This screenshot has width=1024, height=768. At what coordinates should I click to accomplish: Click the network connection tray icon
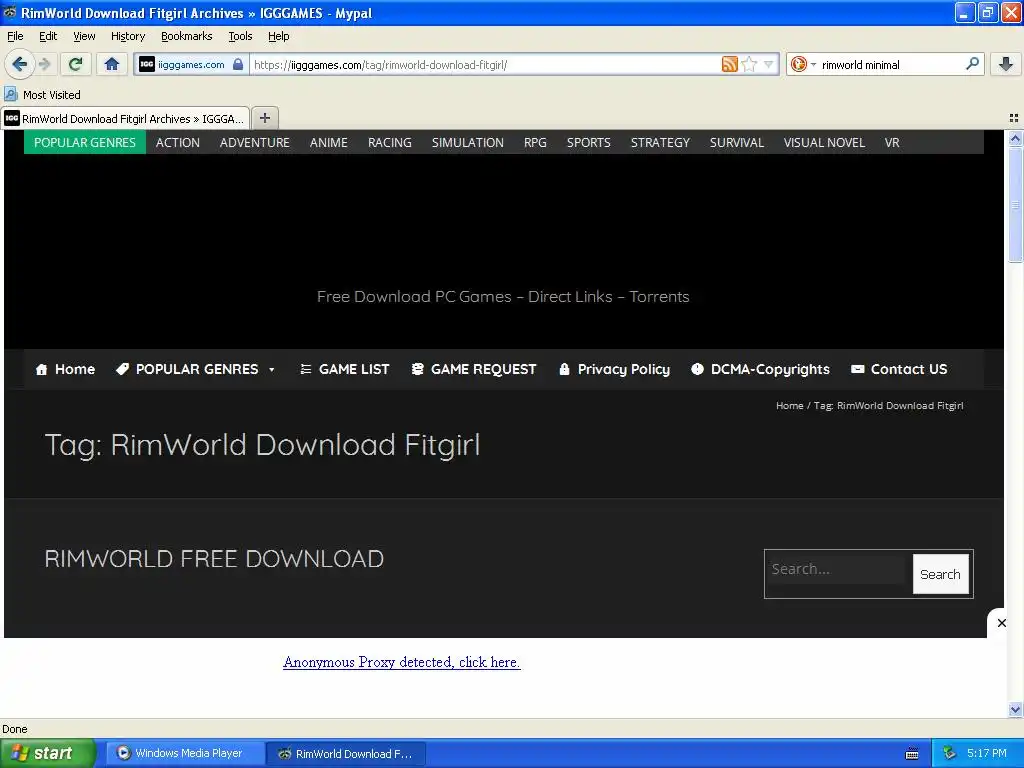[949, 753]
